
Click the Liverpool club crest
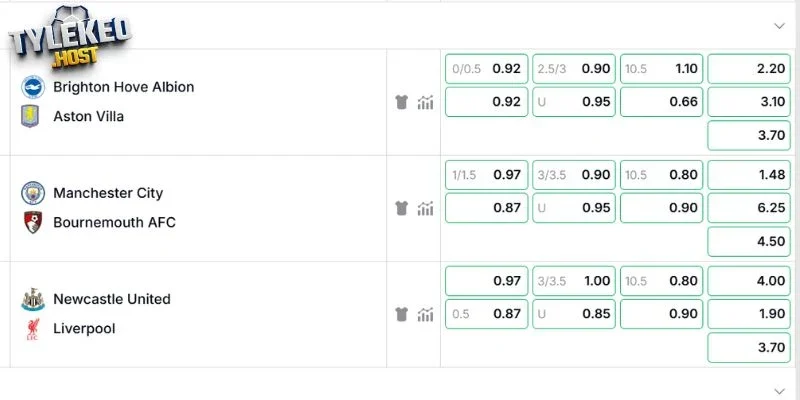33,329
